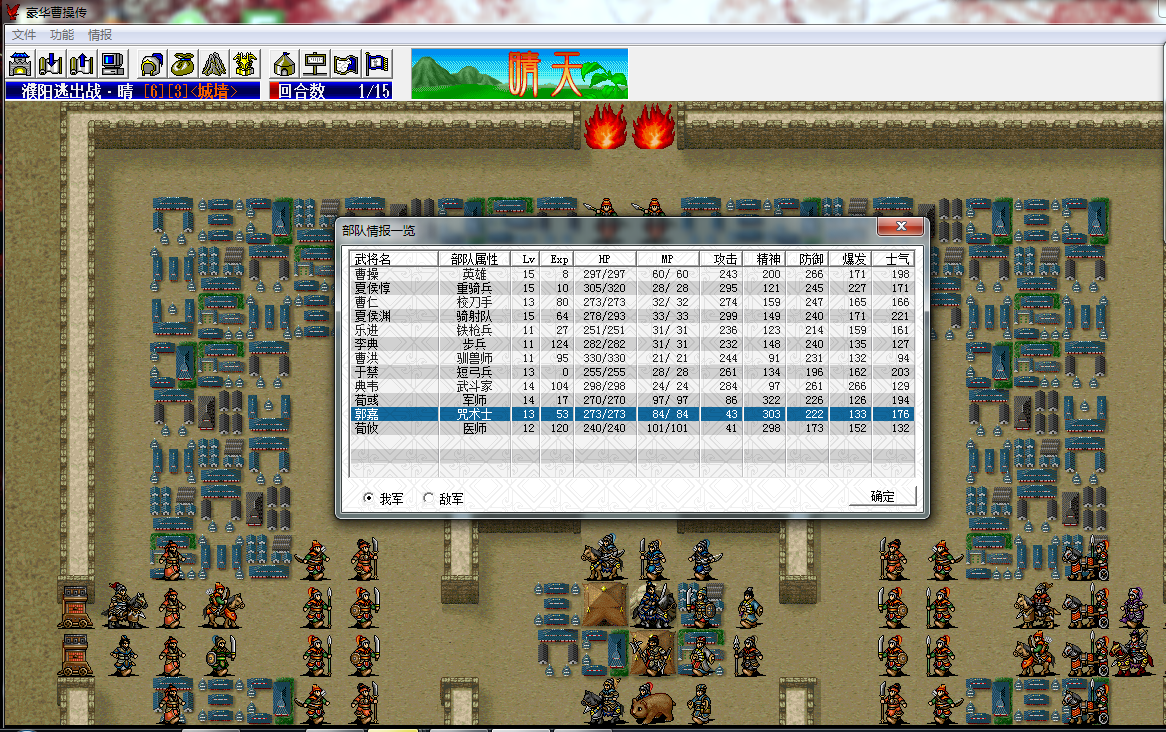Select the 乐进 row
1166x732 pixels.
(x=632, y=330)
